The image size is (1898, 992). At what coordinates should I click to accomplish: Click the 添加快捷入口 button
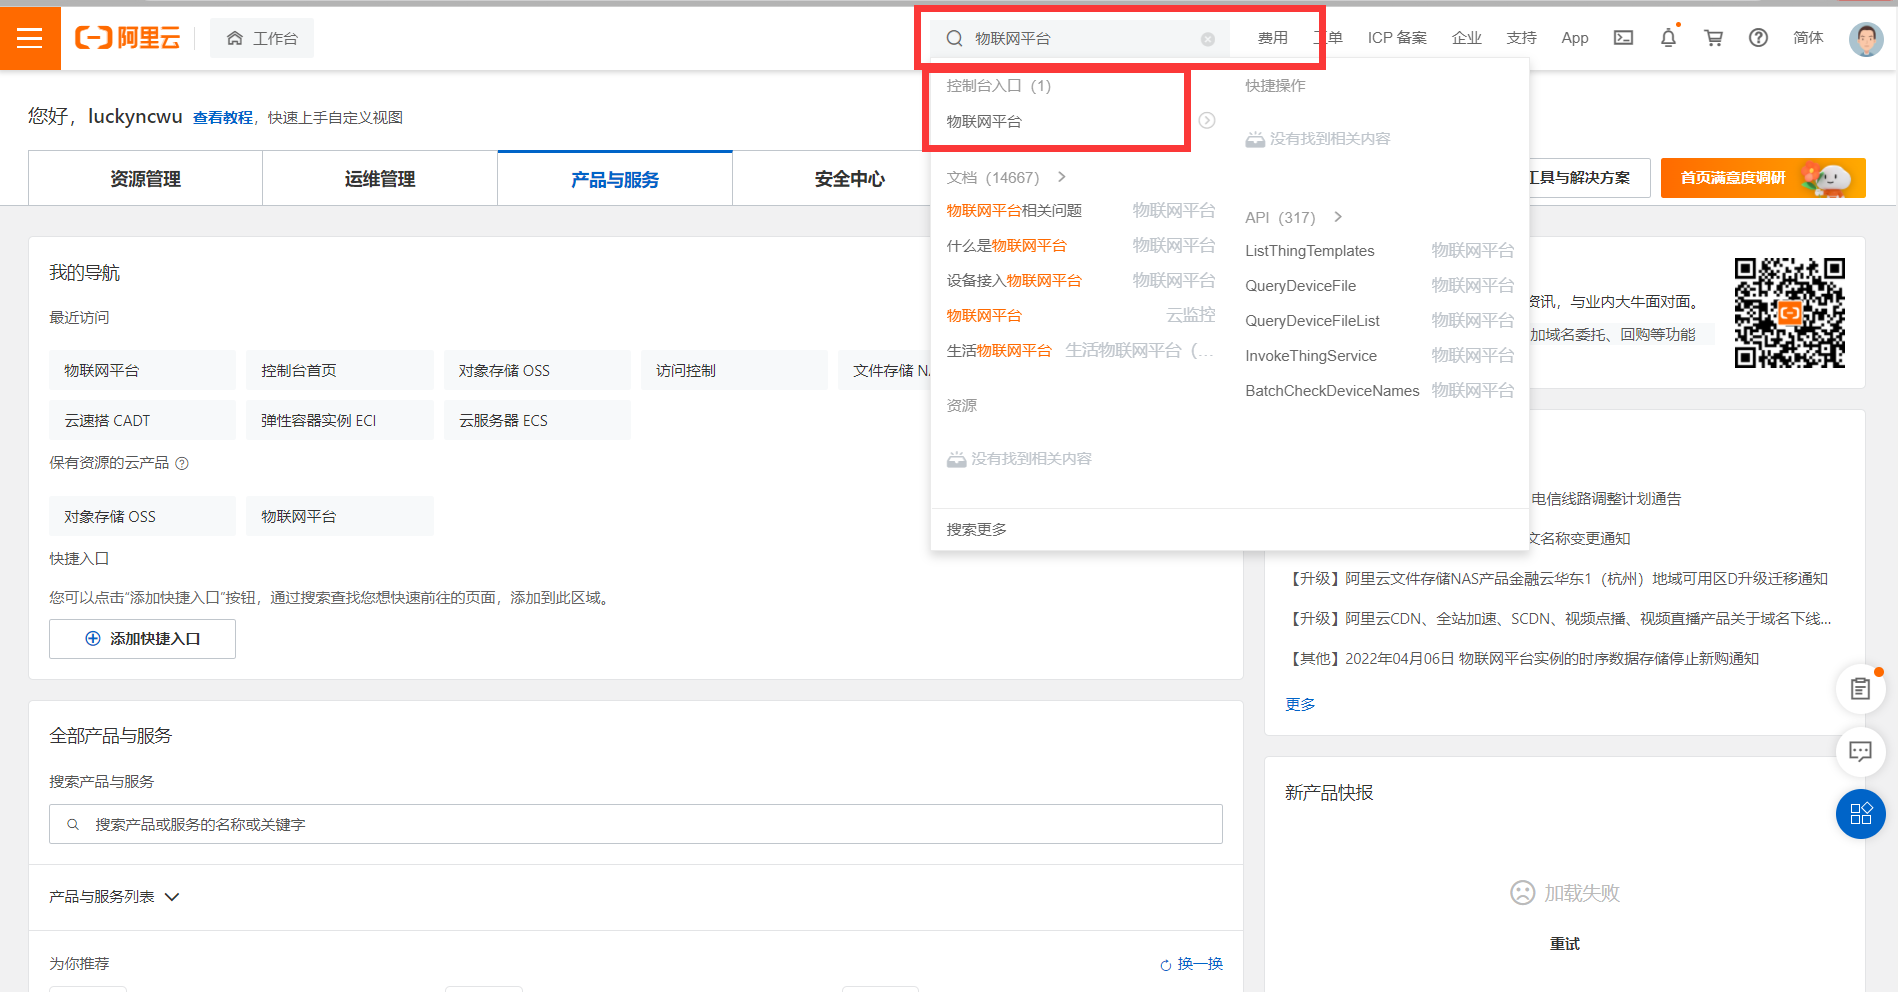click(x=142, y=638)
